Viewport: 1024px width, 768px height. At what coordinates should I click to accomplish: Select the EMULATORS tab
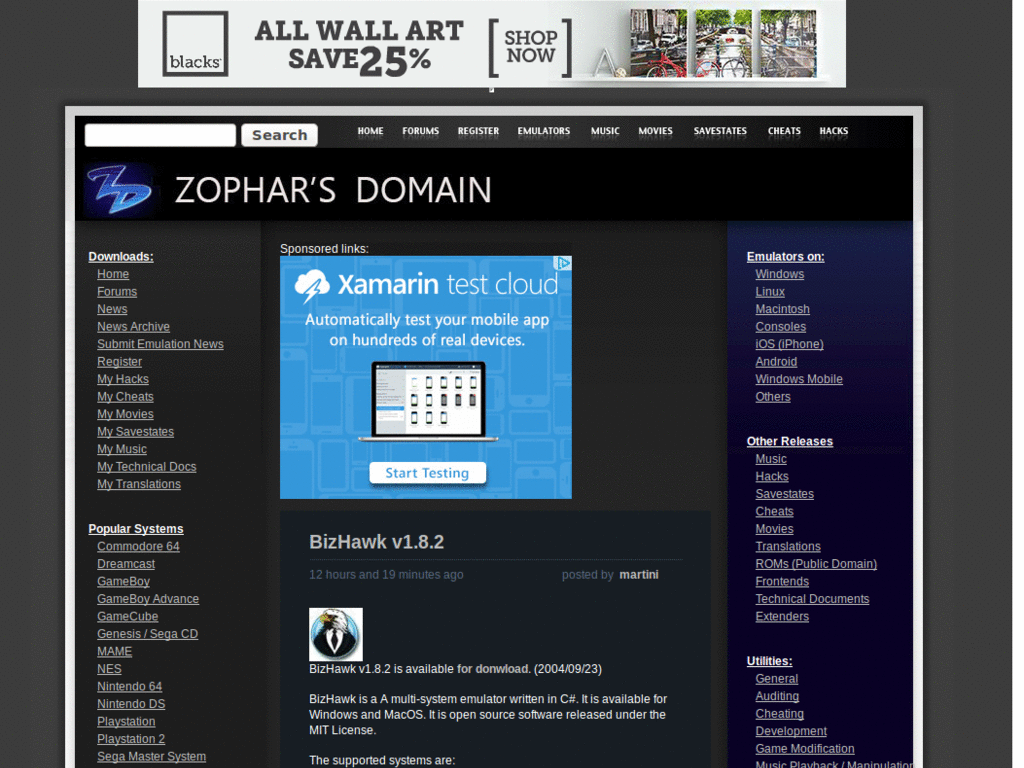(x=543, y=131)
